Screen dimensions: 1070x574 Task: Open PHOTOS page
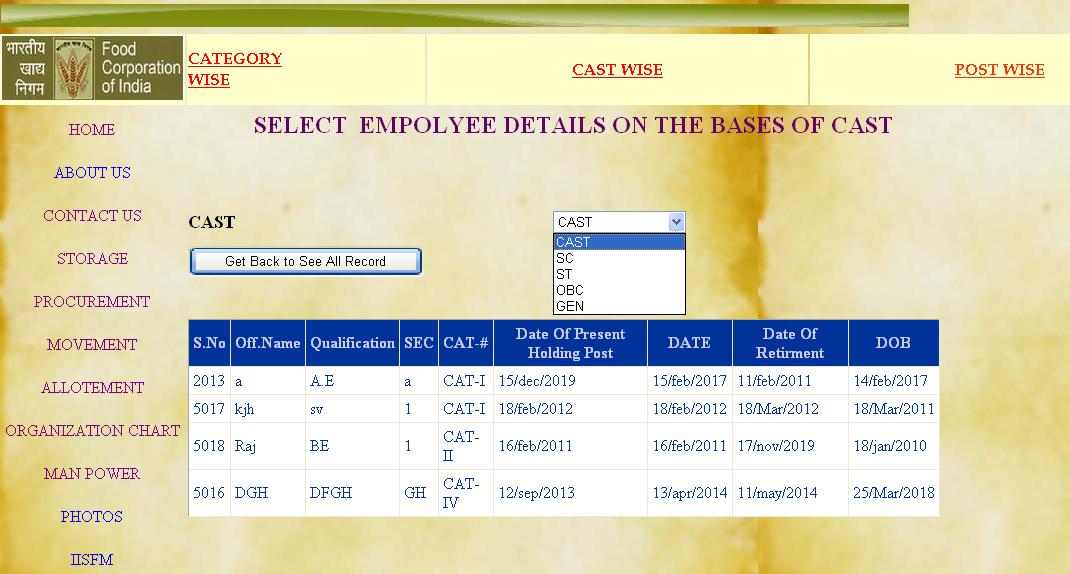point(91,517)
